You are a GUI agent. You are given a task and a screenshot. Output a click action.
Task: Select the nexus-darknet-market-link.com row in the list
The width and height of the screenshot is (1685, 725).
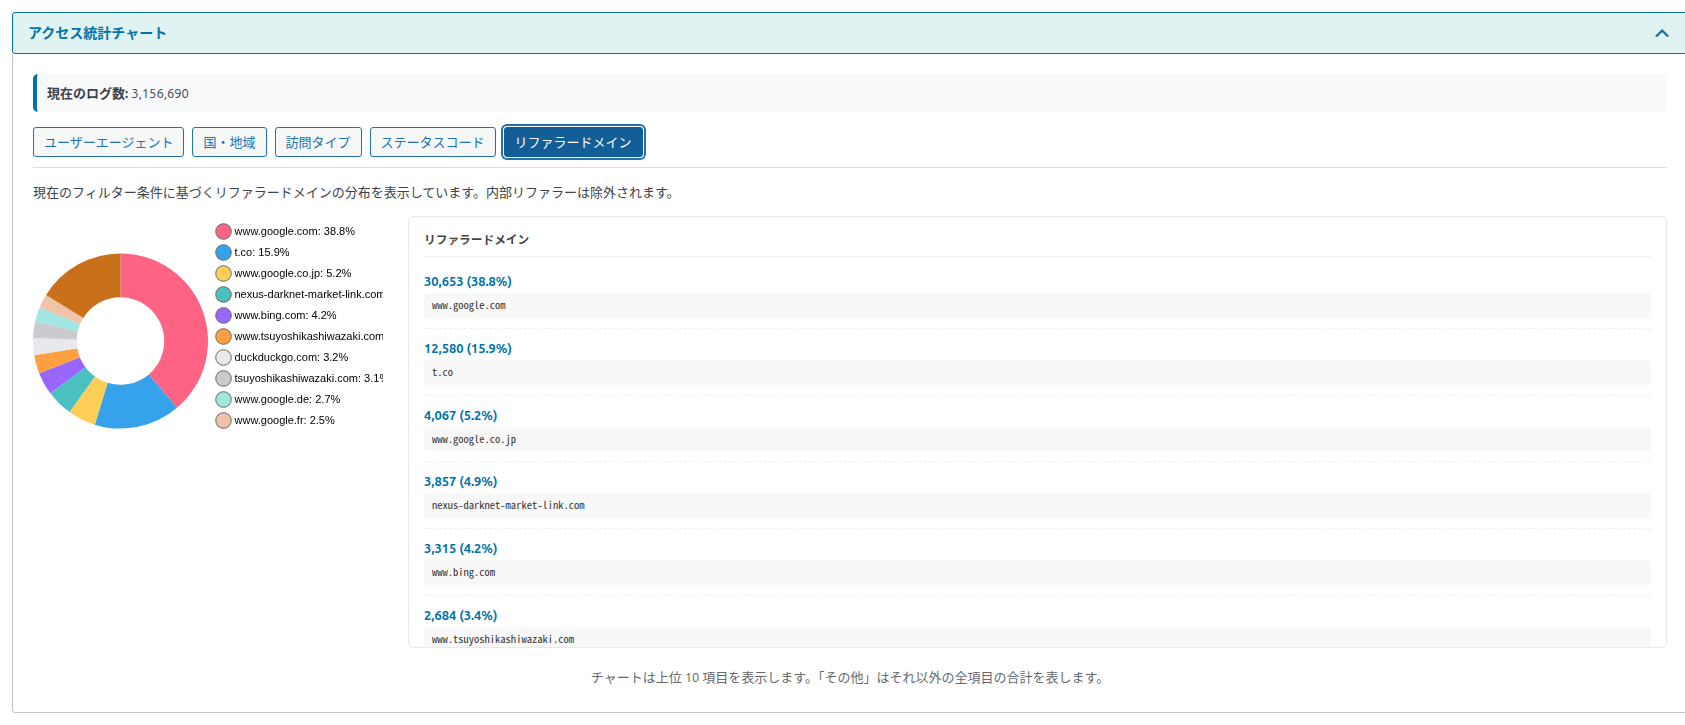1037,506
